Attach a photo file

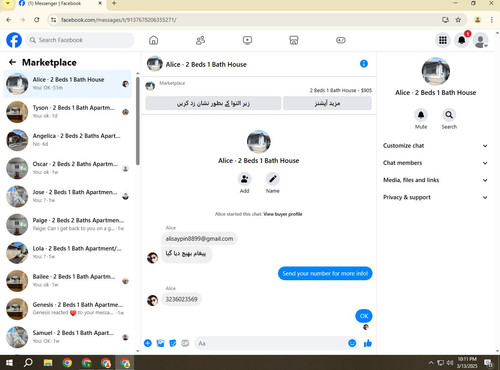(x=160, y=343)
